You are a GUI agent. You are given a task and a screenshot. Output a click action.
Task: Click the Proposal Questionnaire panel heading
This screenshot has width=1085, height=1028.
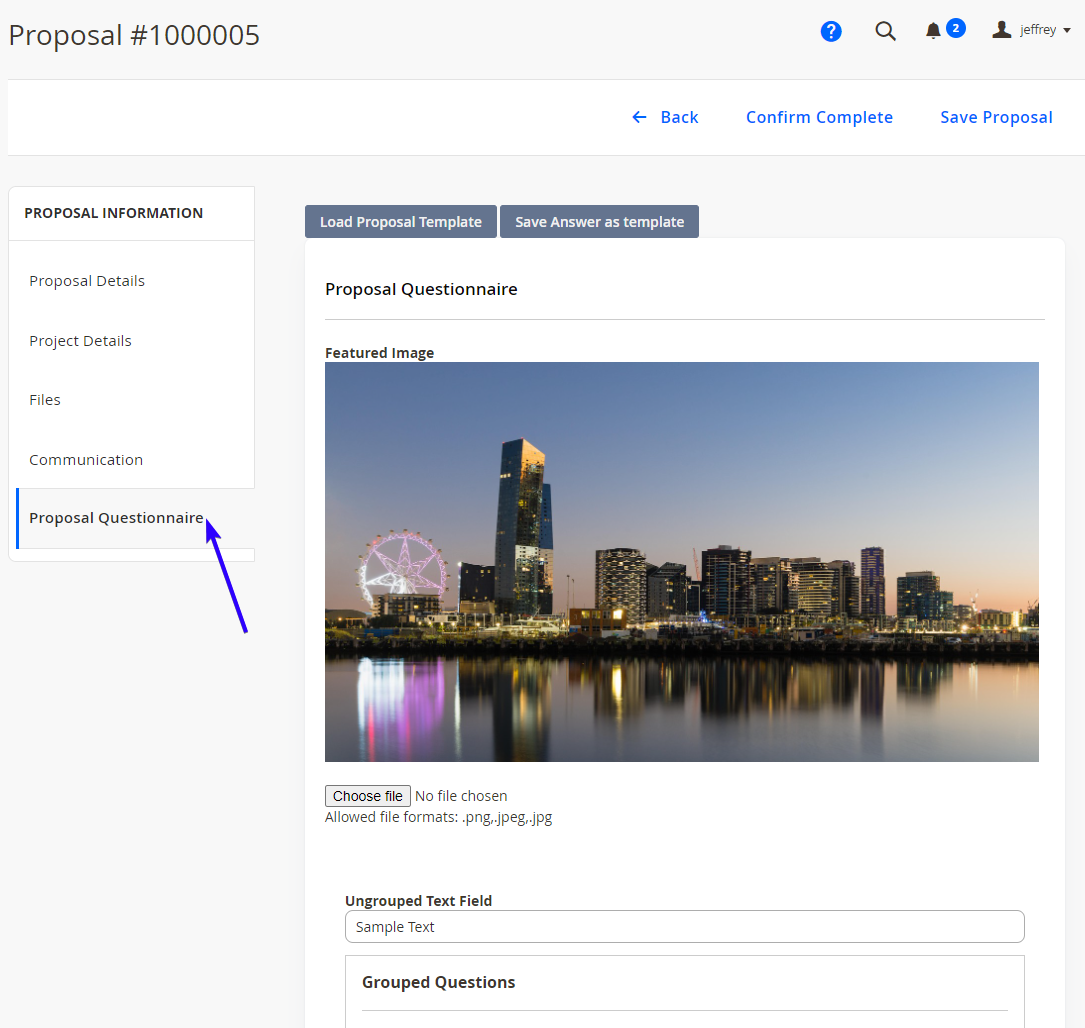pos(421,289)
